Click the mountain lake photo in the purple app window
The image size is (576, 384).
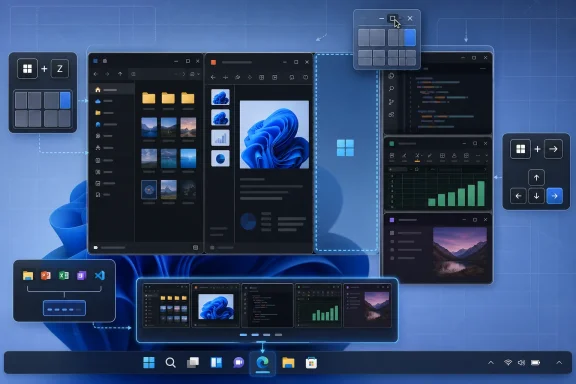pos(460,252)
